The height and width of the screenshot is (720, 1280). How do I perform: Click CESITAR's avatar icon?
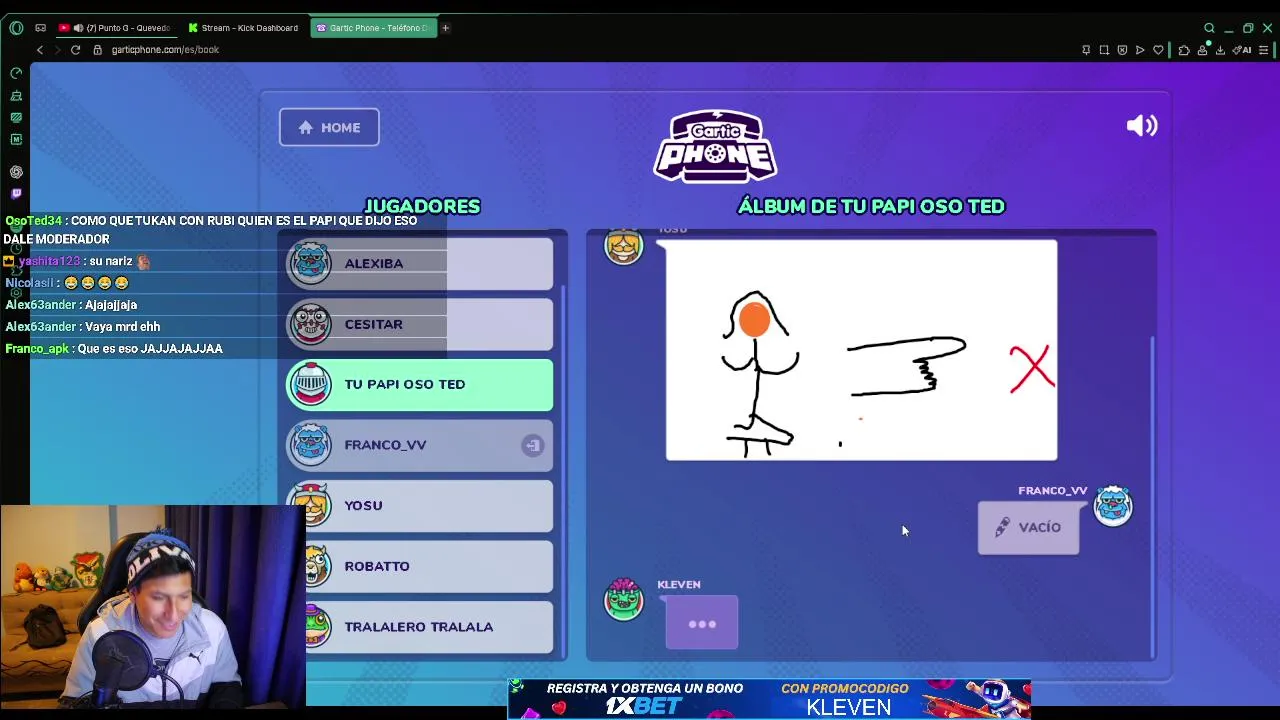[x=310, y=324]
